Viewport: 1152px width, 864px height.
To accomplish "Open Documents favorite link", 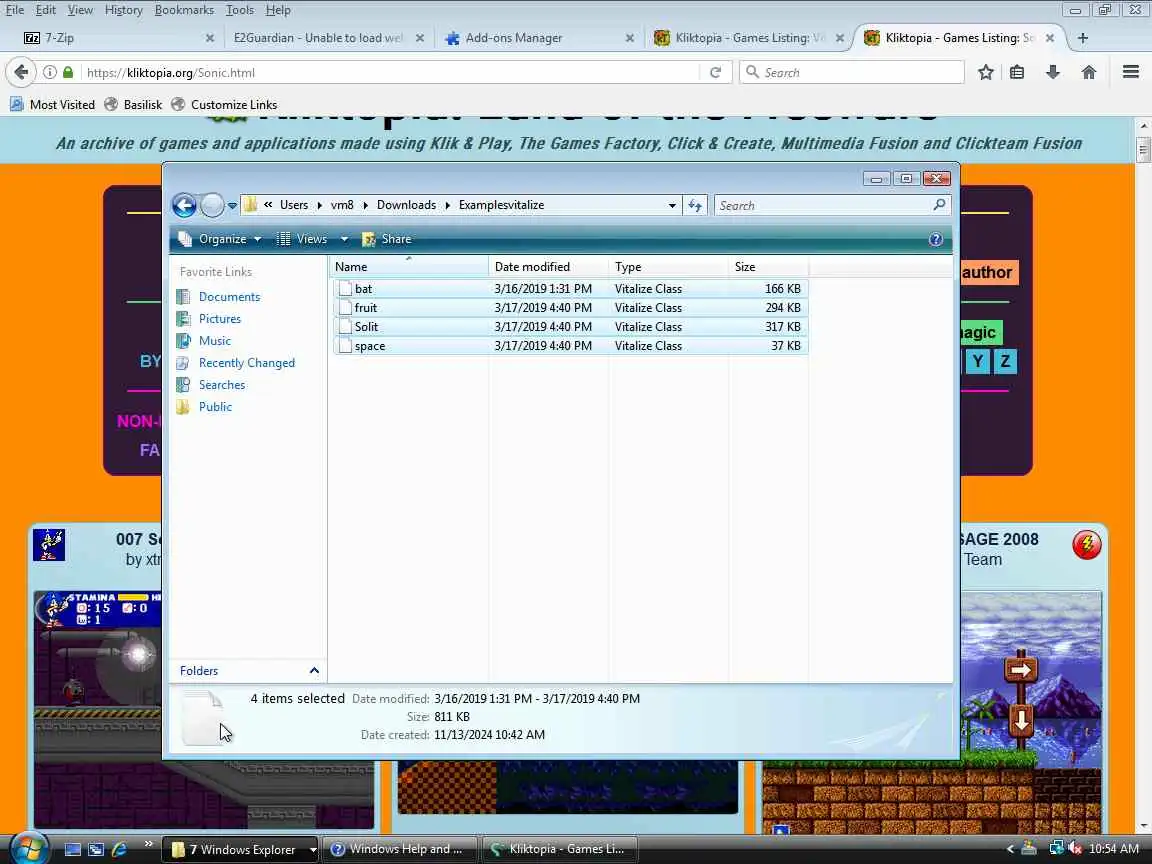I will click(229, 297).
